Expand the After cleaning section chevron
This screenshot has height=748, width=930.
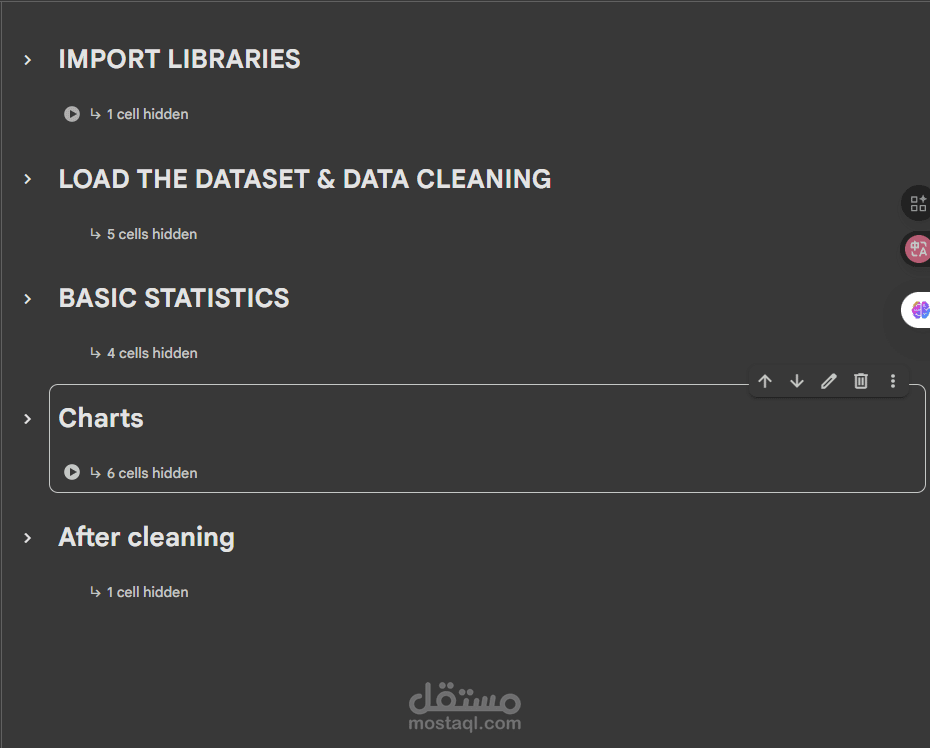pyautogui.click(x=28, y=538)
